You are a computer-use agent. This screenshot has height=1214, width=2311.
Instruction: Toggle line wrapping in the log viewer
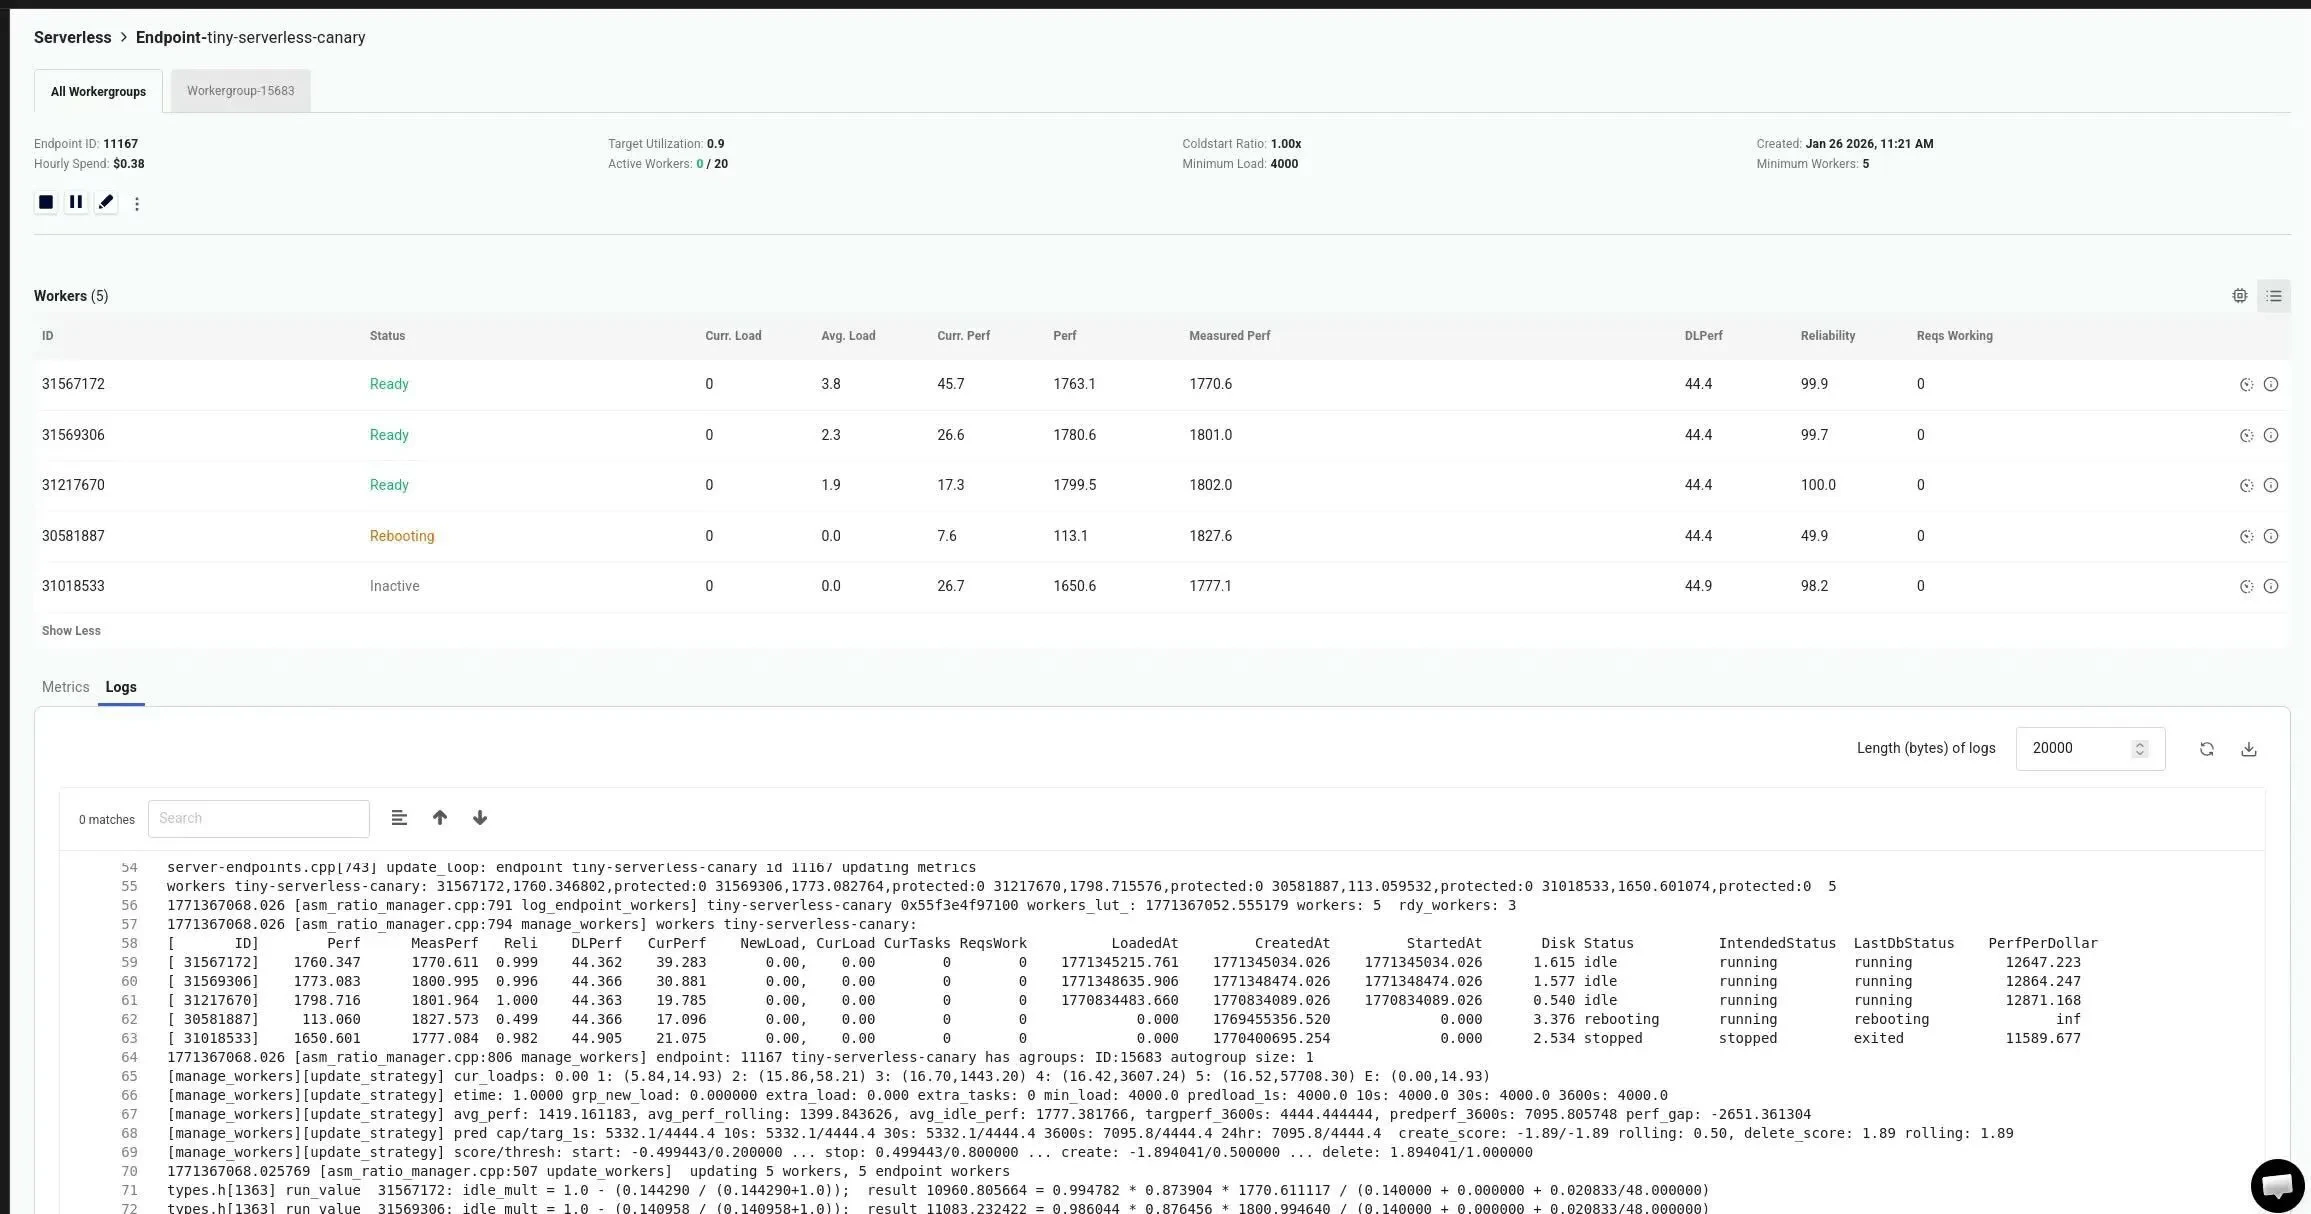(x=399, y=818)
